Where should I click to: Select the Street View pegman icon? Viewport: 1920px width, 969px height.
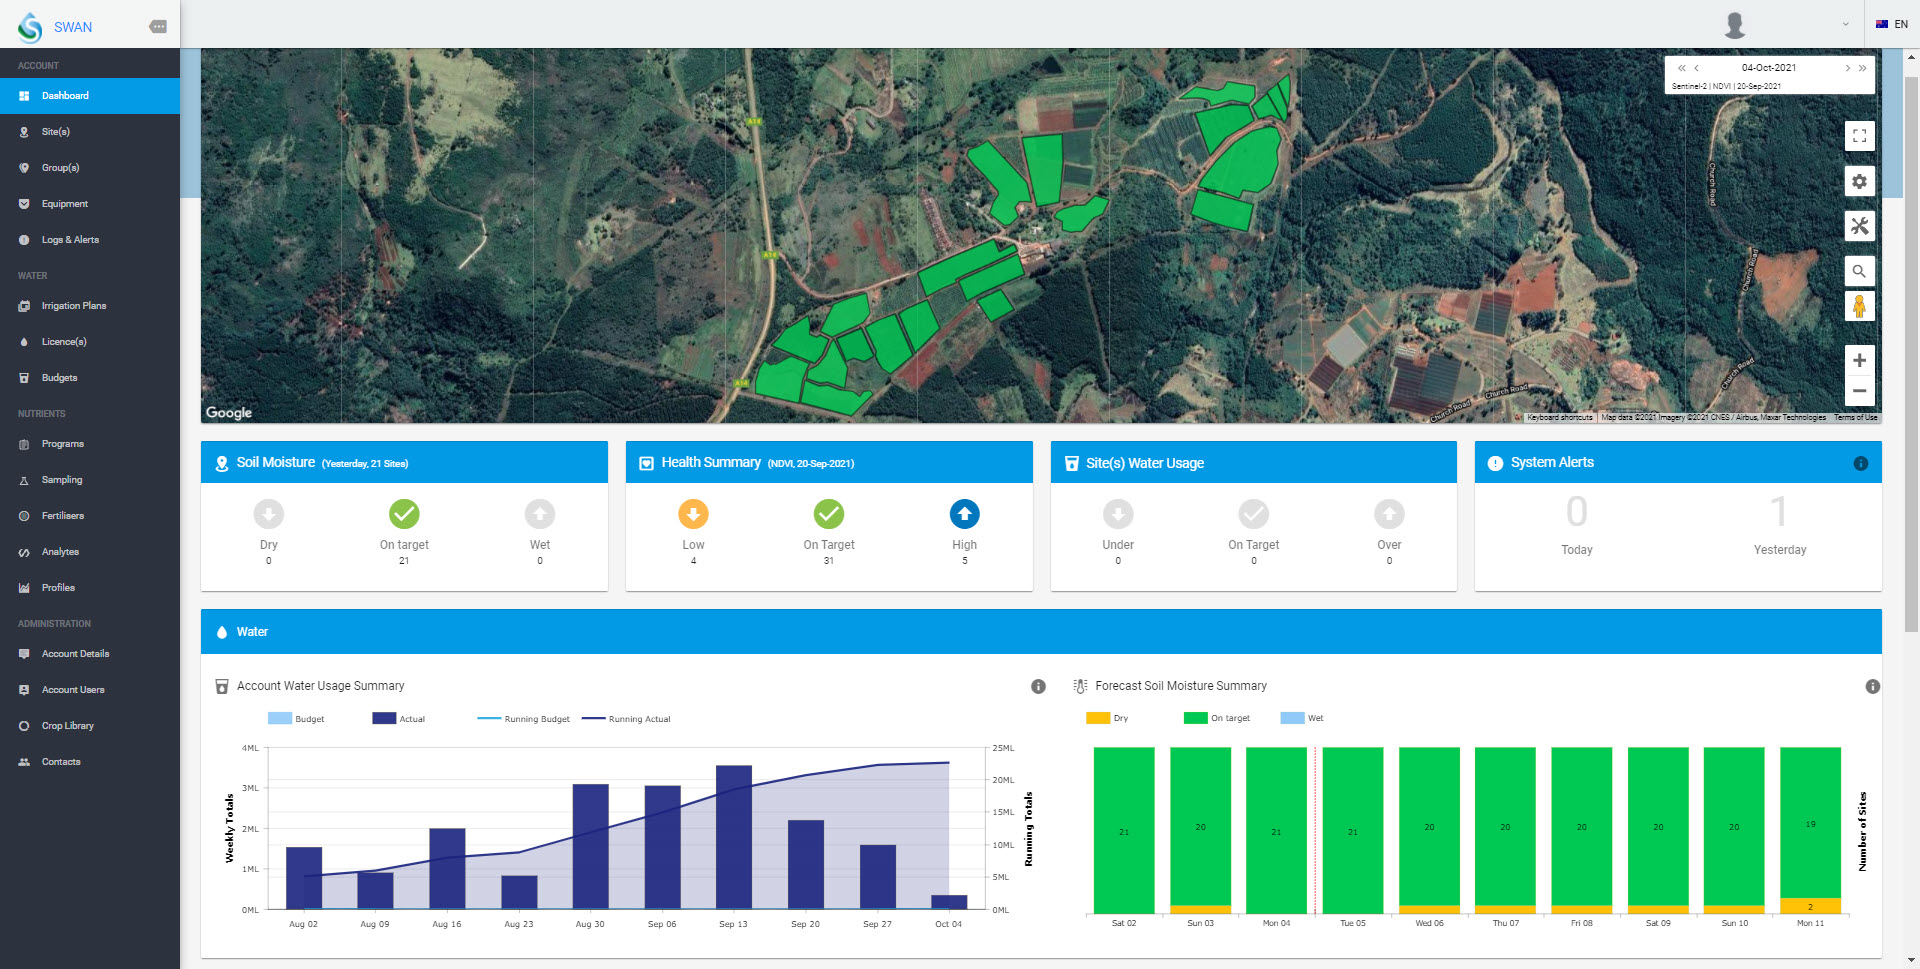click(1859, 306)
